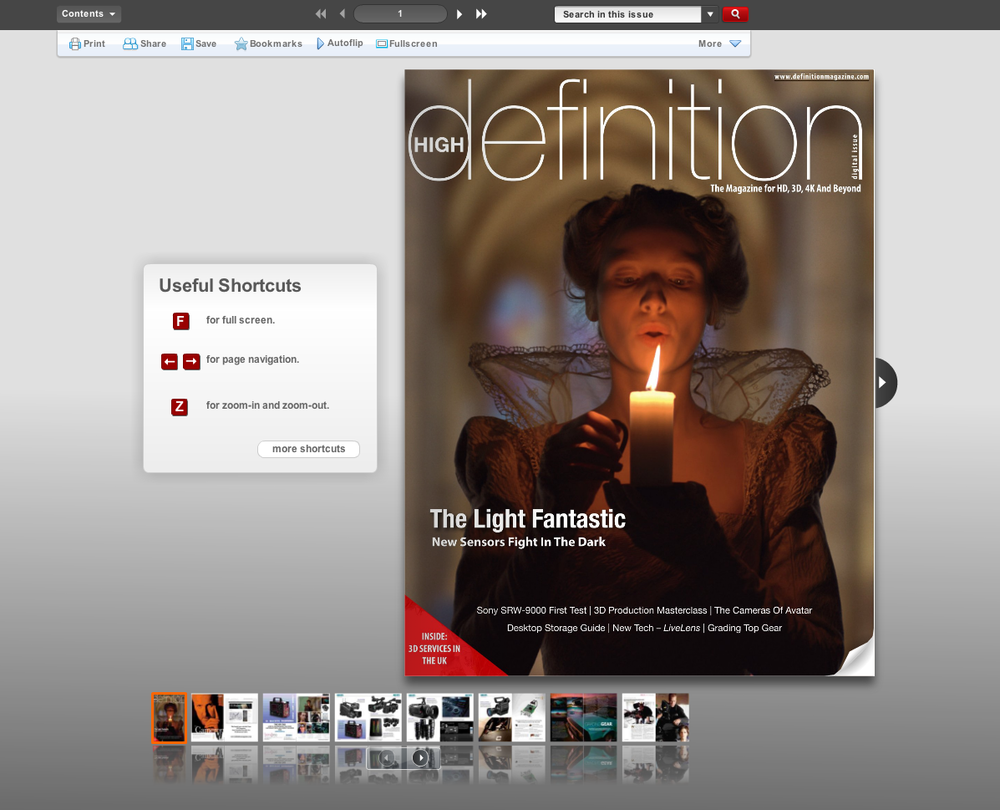This screenshot has width=1000, height=810.
Task: Go to previous page arrow in top bar
Action: (342, 14)
